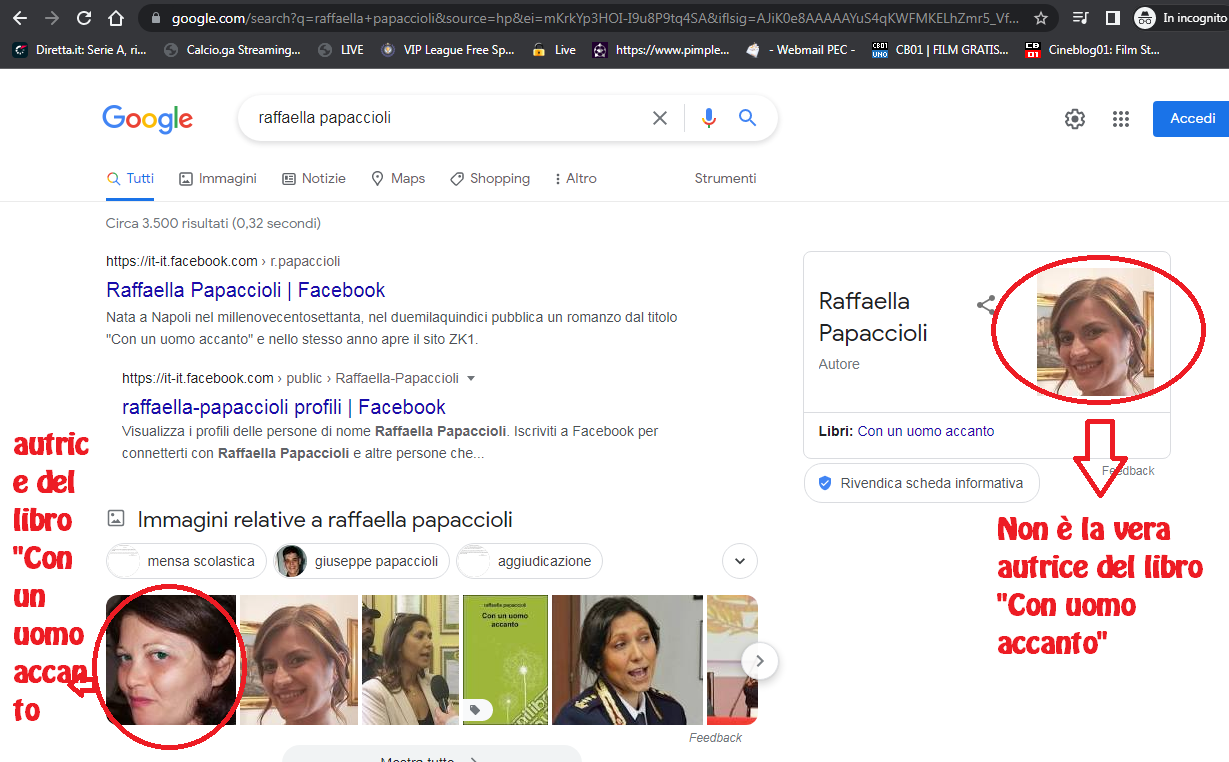Open Google settings gear icon

[x=1075, y=119]
